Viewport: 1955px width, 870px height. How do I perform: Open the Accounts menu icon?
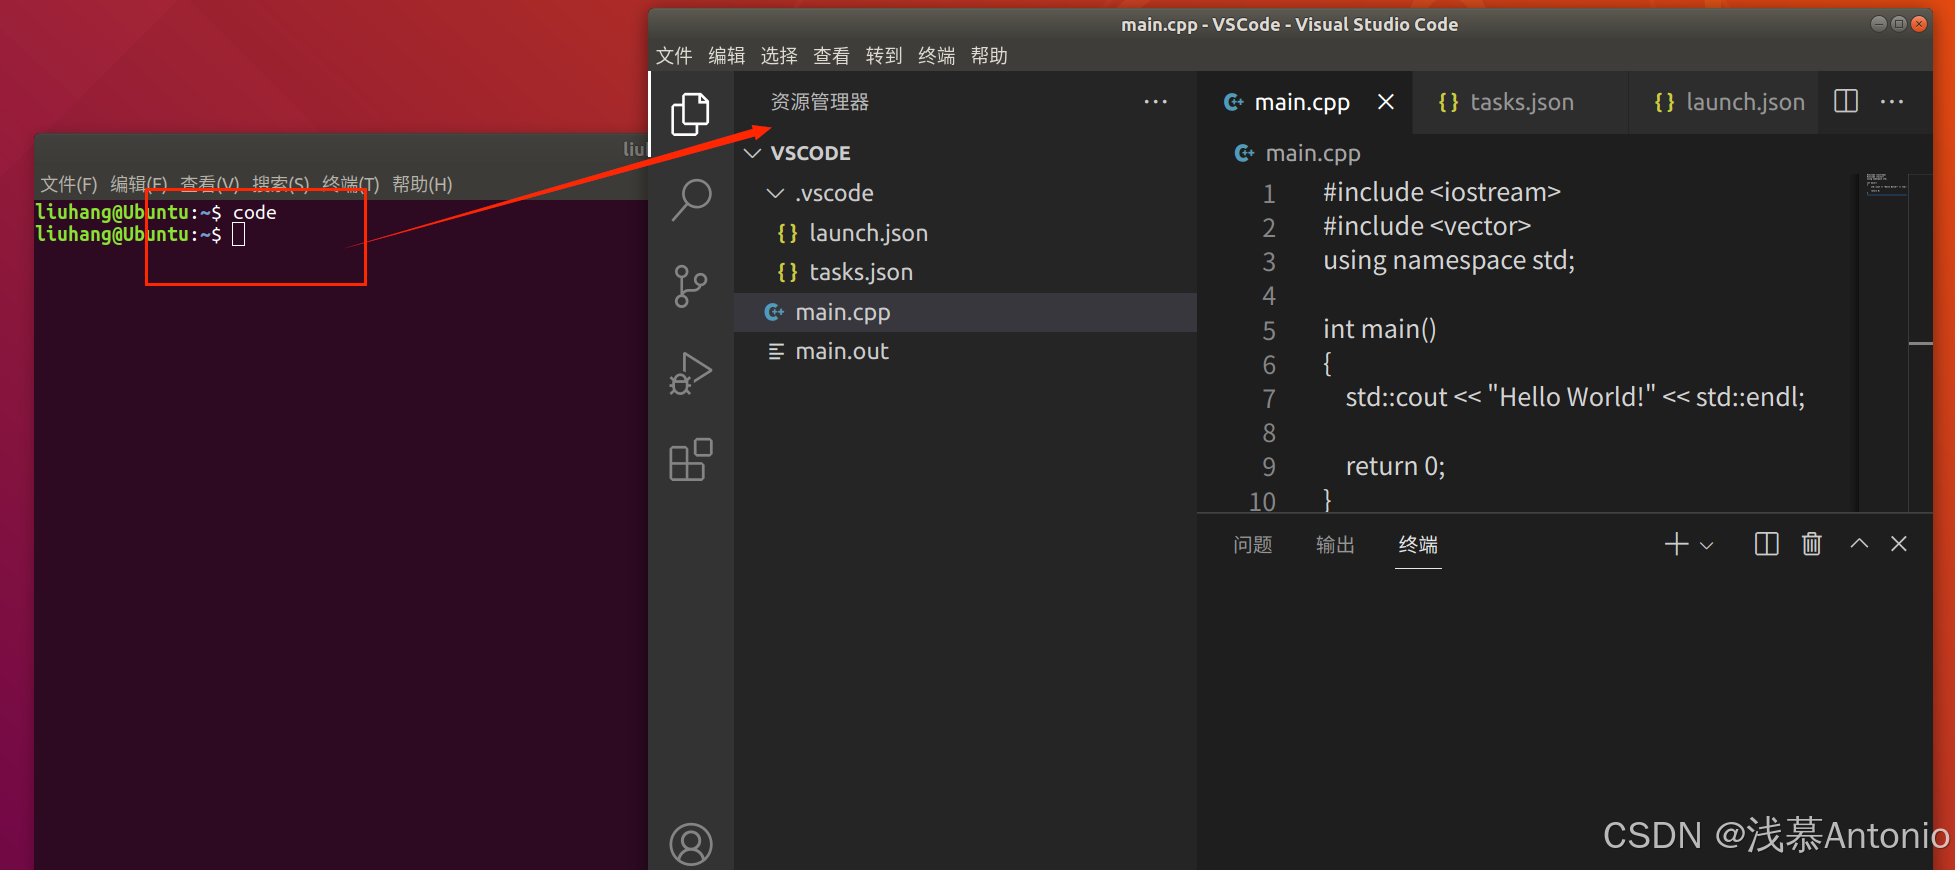690,845
